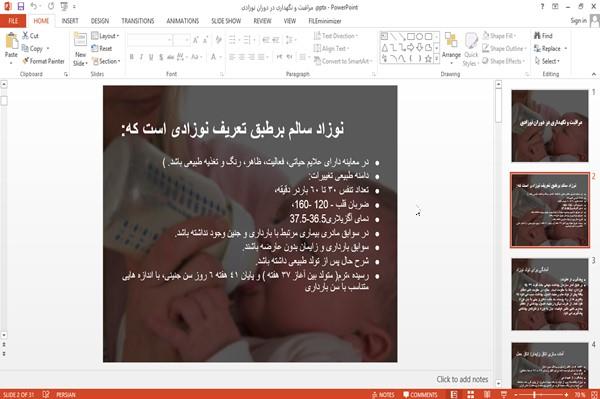The width and height of the screenshot is (600, 399).
Task: Decrease font size icon
Action: point(205,40)
